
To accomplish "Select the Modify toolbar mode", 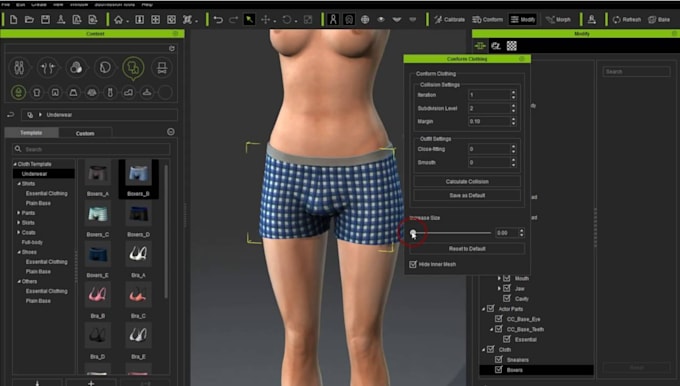I will pos(523,20).
